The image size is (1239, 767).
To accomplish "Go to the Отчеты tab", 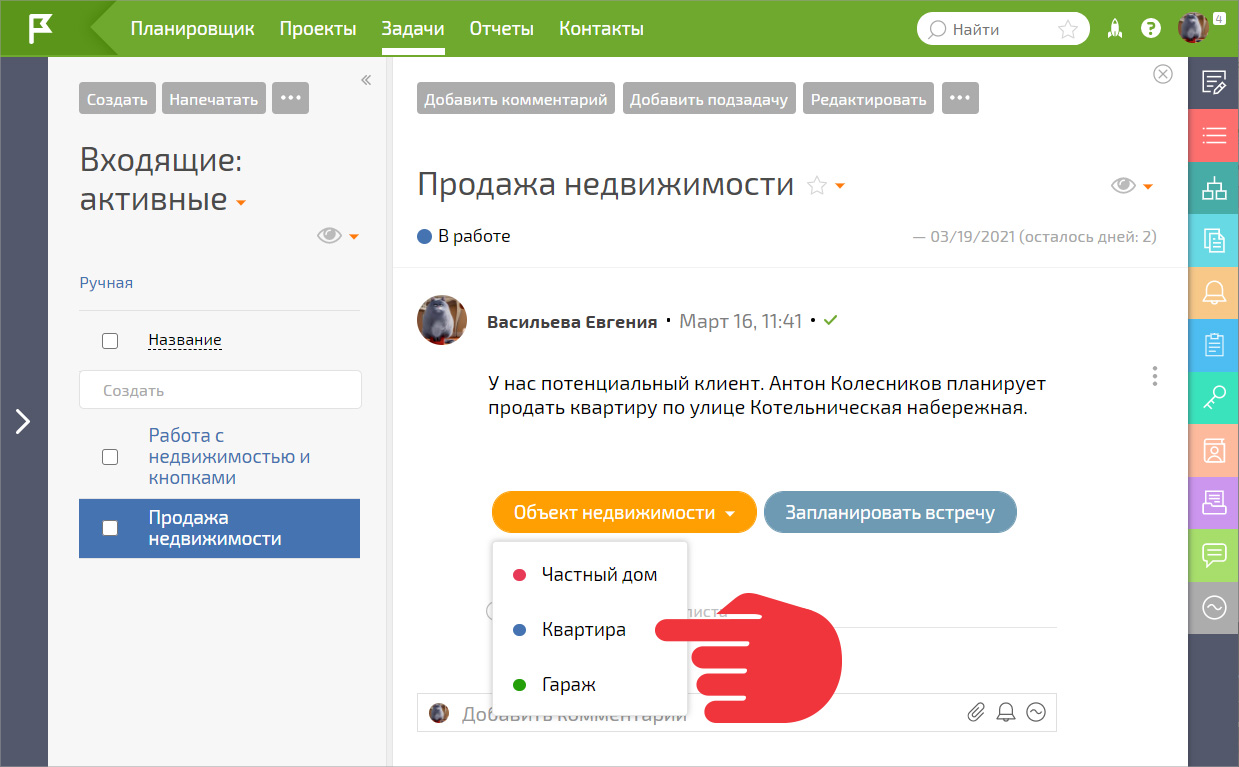I will click(502, 29).
